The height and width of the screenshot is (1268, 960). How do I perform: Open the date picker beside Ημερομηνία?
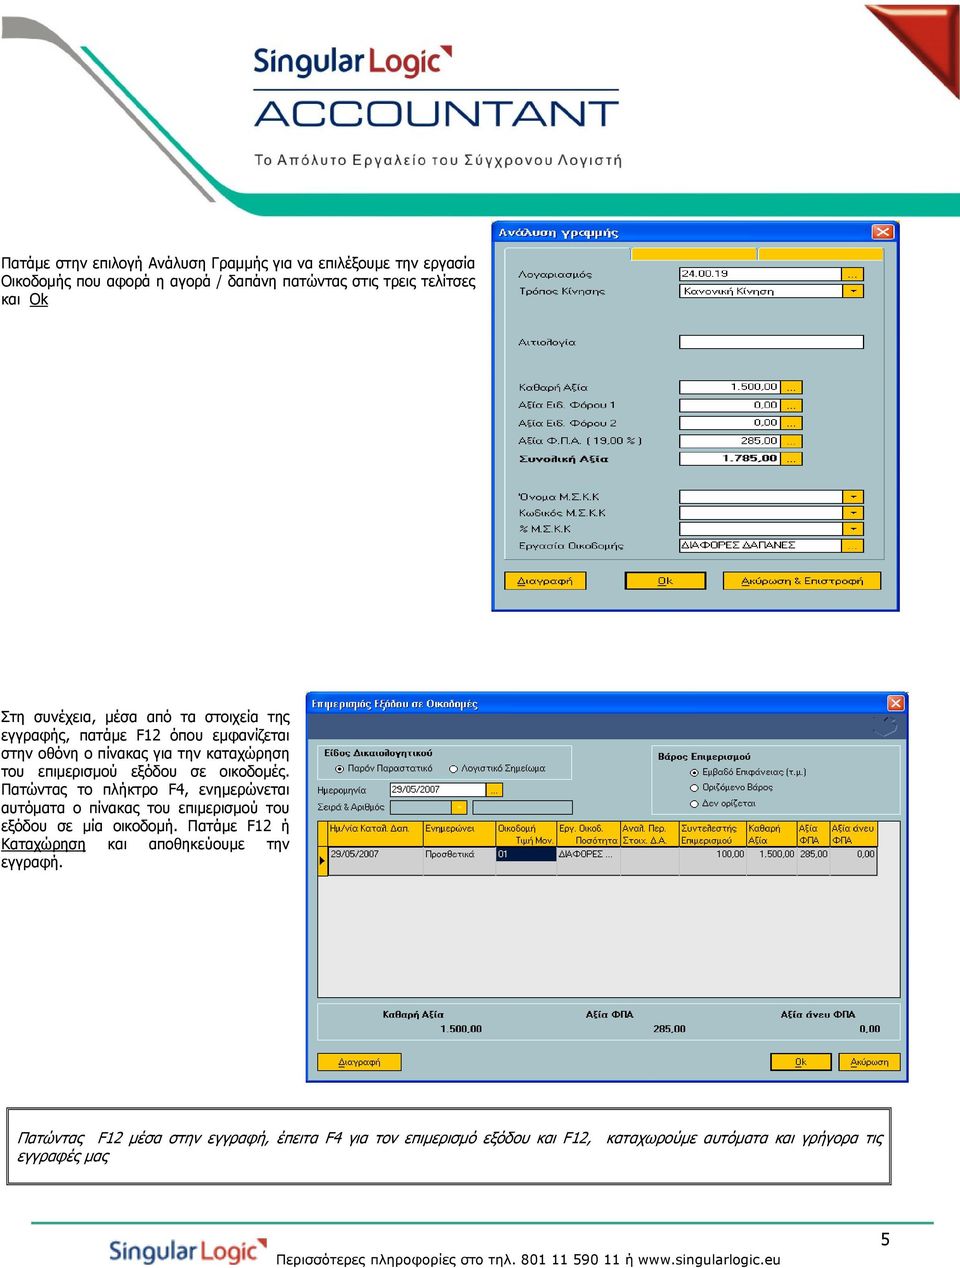click(494, 790)
